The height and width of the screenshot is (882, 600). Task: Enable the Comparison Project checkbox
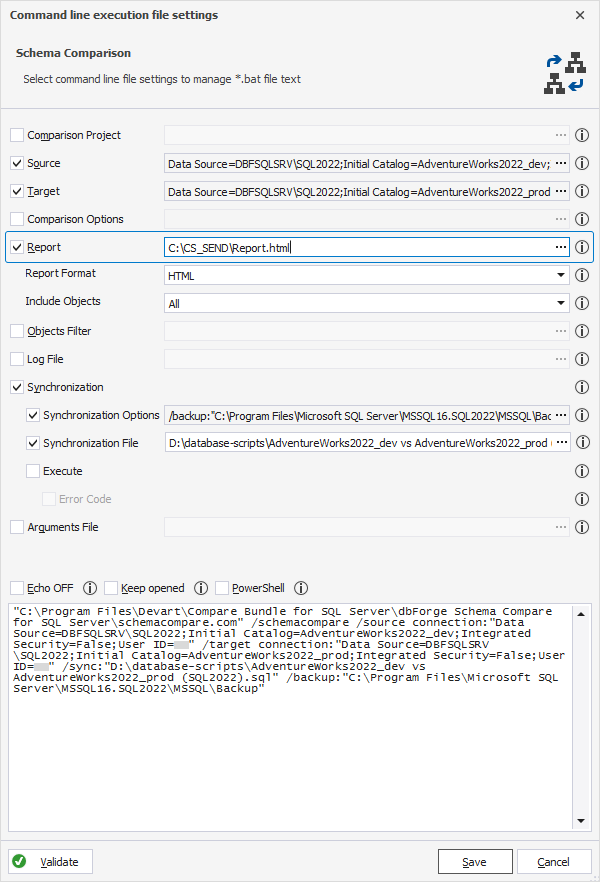pos(17,135)
